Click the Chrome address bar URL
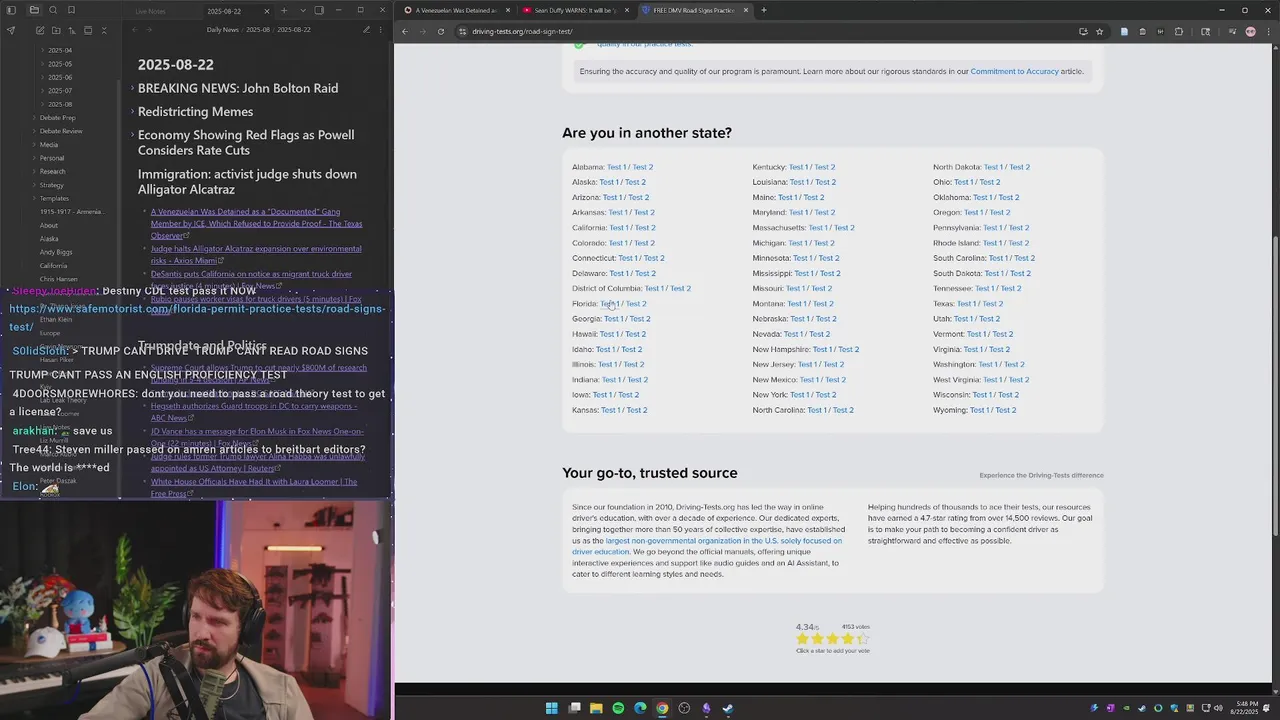Viewport: 1280px width, 720px height. tap(522, 31)
